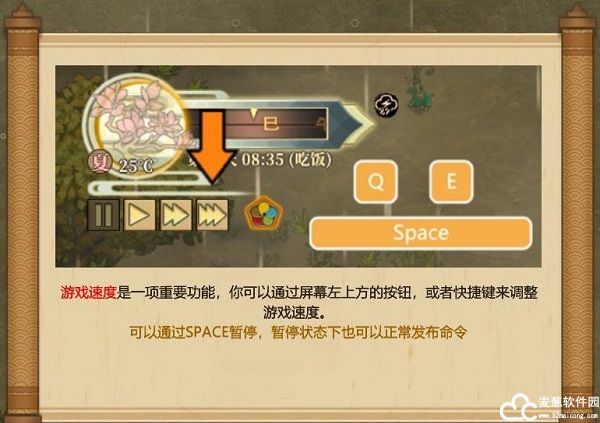Click the triangle time marker above 巳
The height and width of the screenshot is (423, 600).
(253, 113)
